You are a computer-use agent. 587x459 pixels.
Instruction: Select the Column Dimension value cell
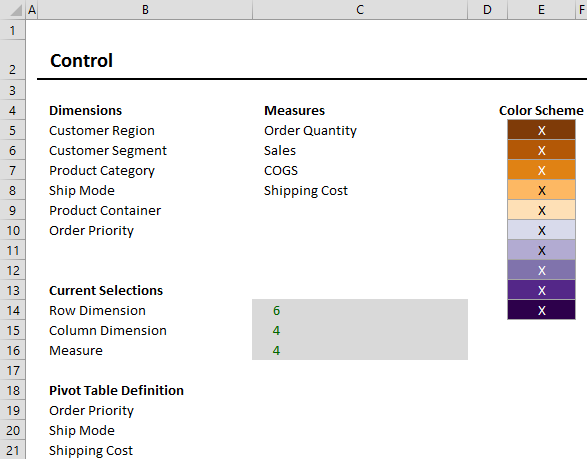pyautogui.click(x=360, y=330)
